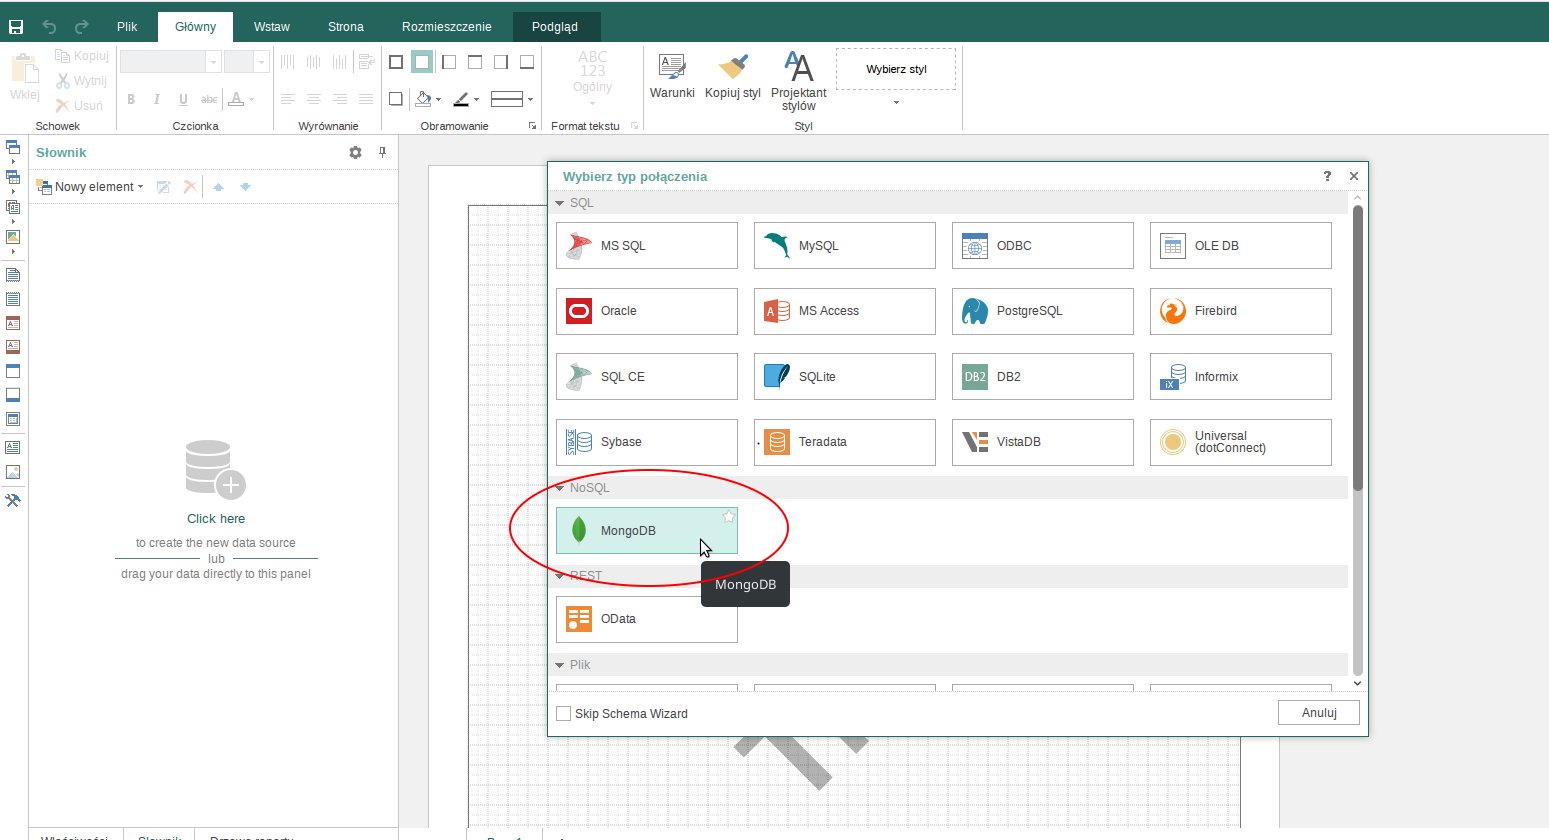Pick Sybase connection type

click(647, 442)
